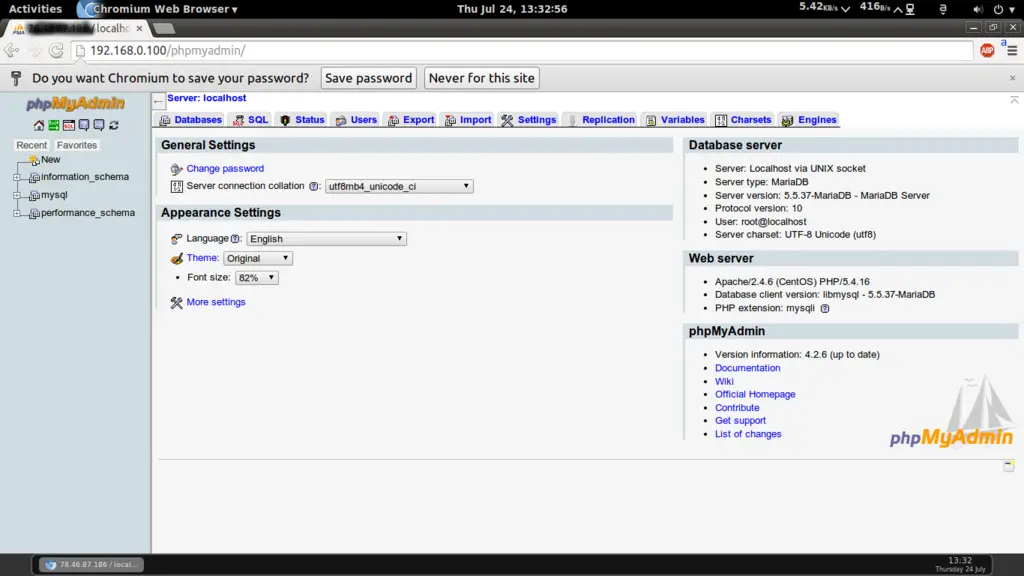Reload navigation panel icon

pos(114,125)
